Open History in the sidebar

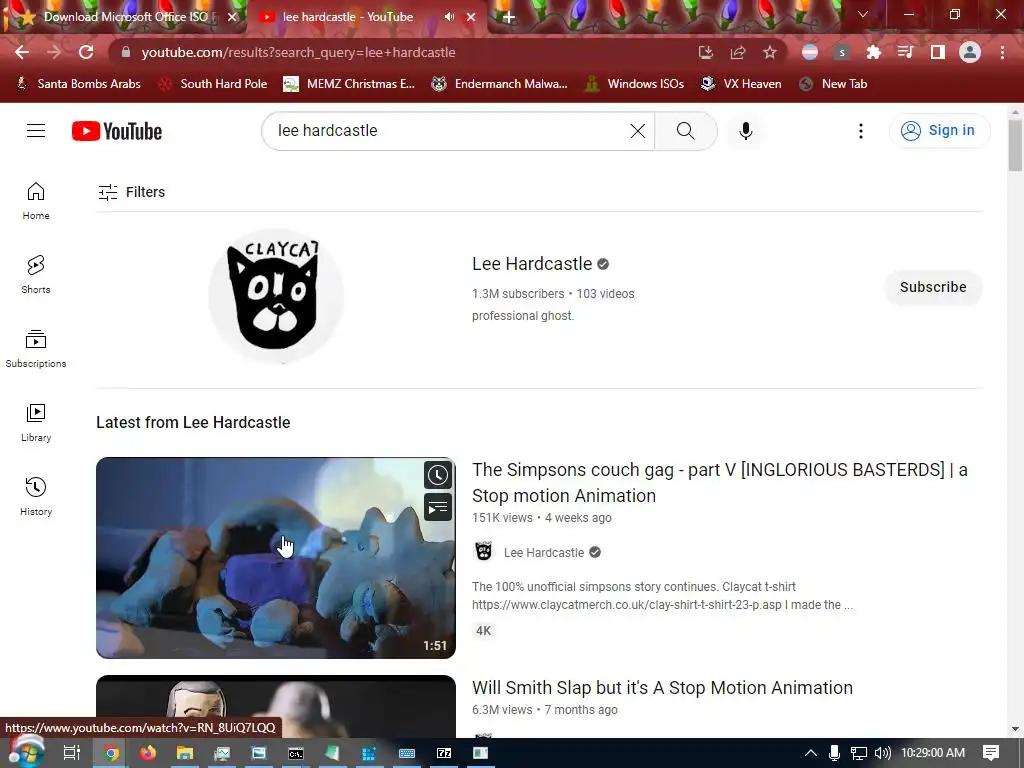[x=36, y=496]
